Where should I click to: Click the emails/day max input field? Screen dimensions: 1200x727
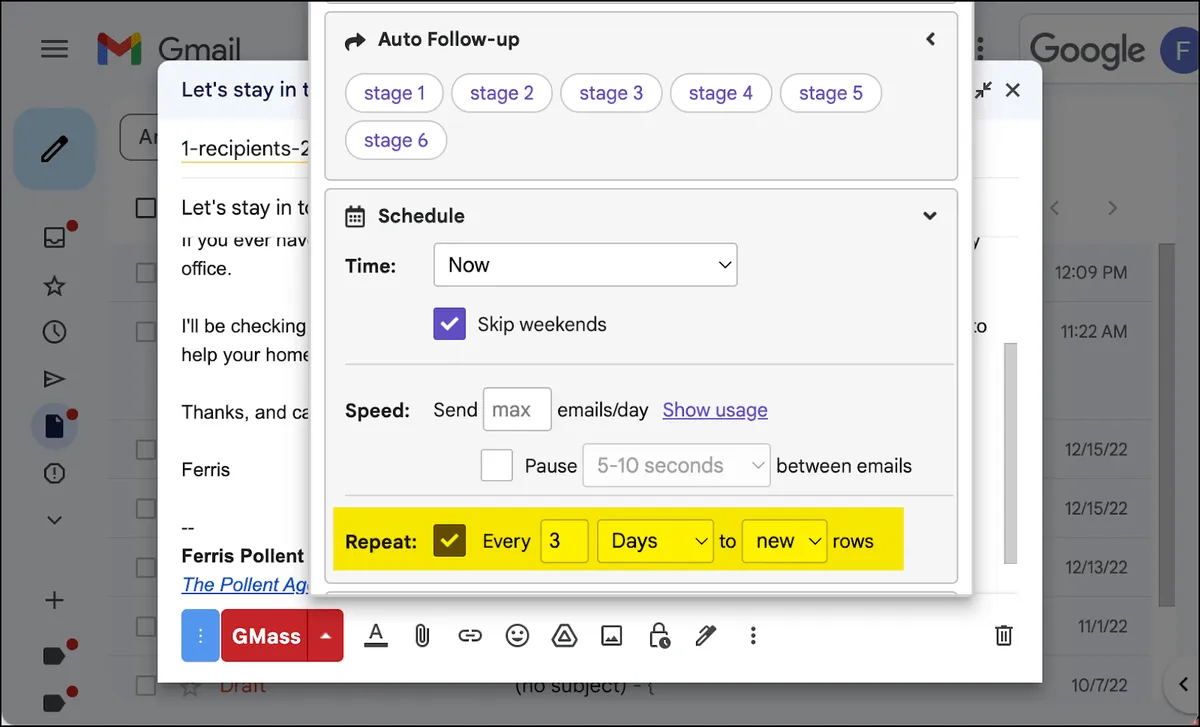517,409
